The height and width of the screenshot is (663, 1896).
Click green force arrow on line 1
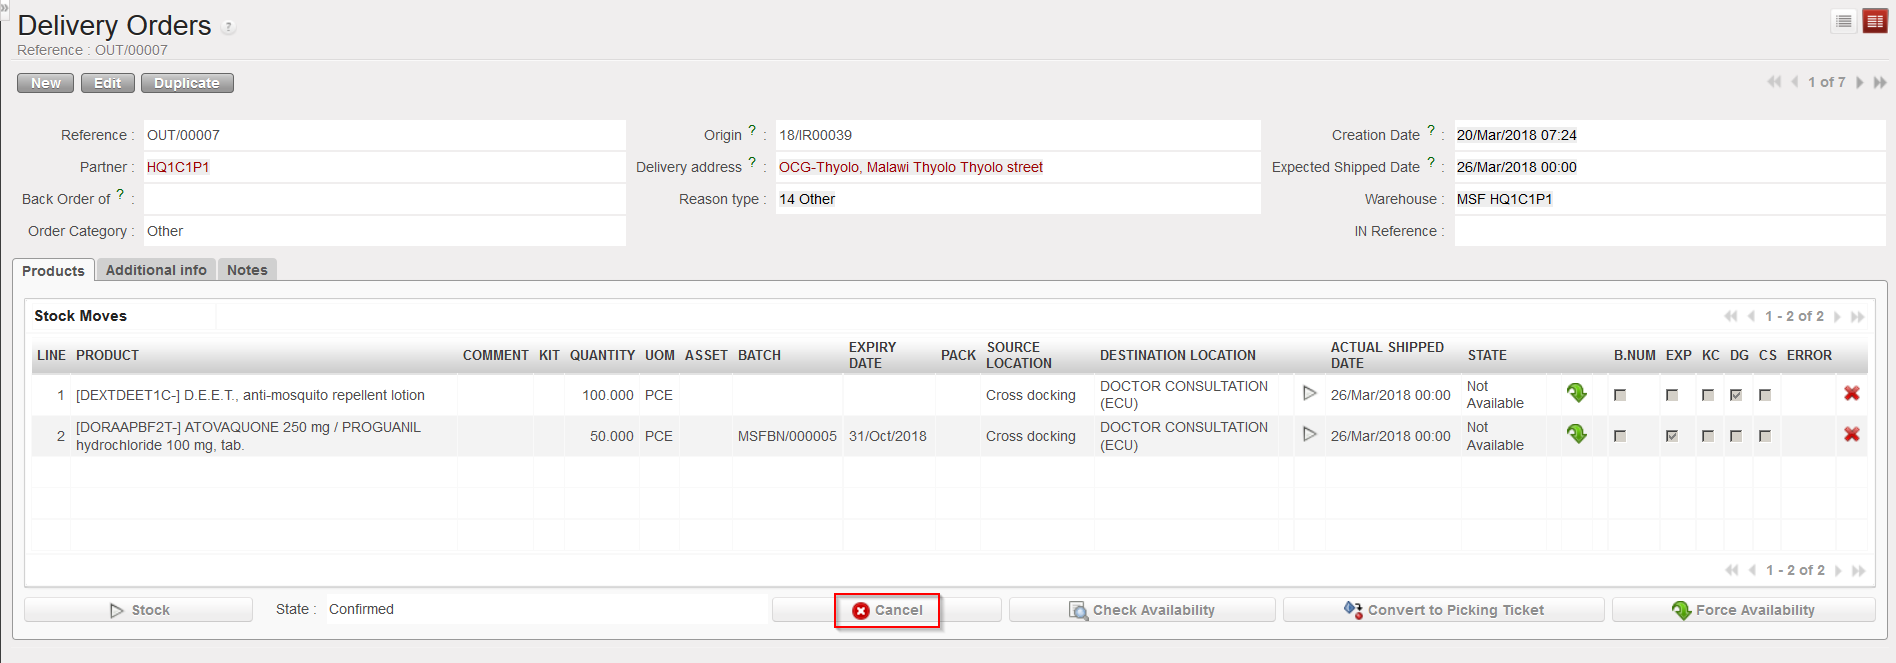[x=1577, y=394]
